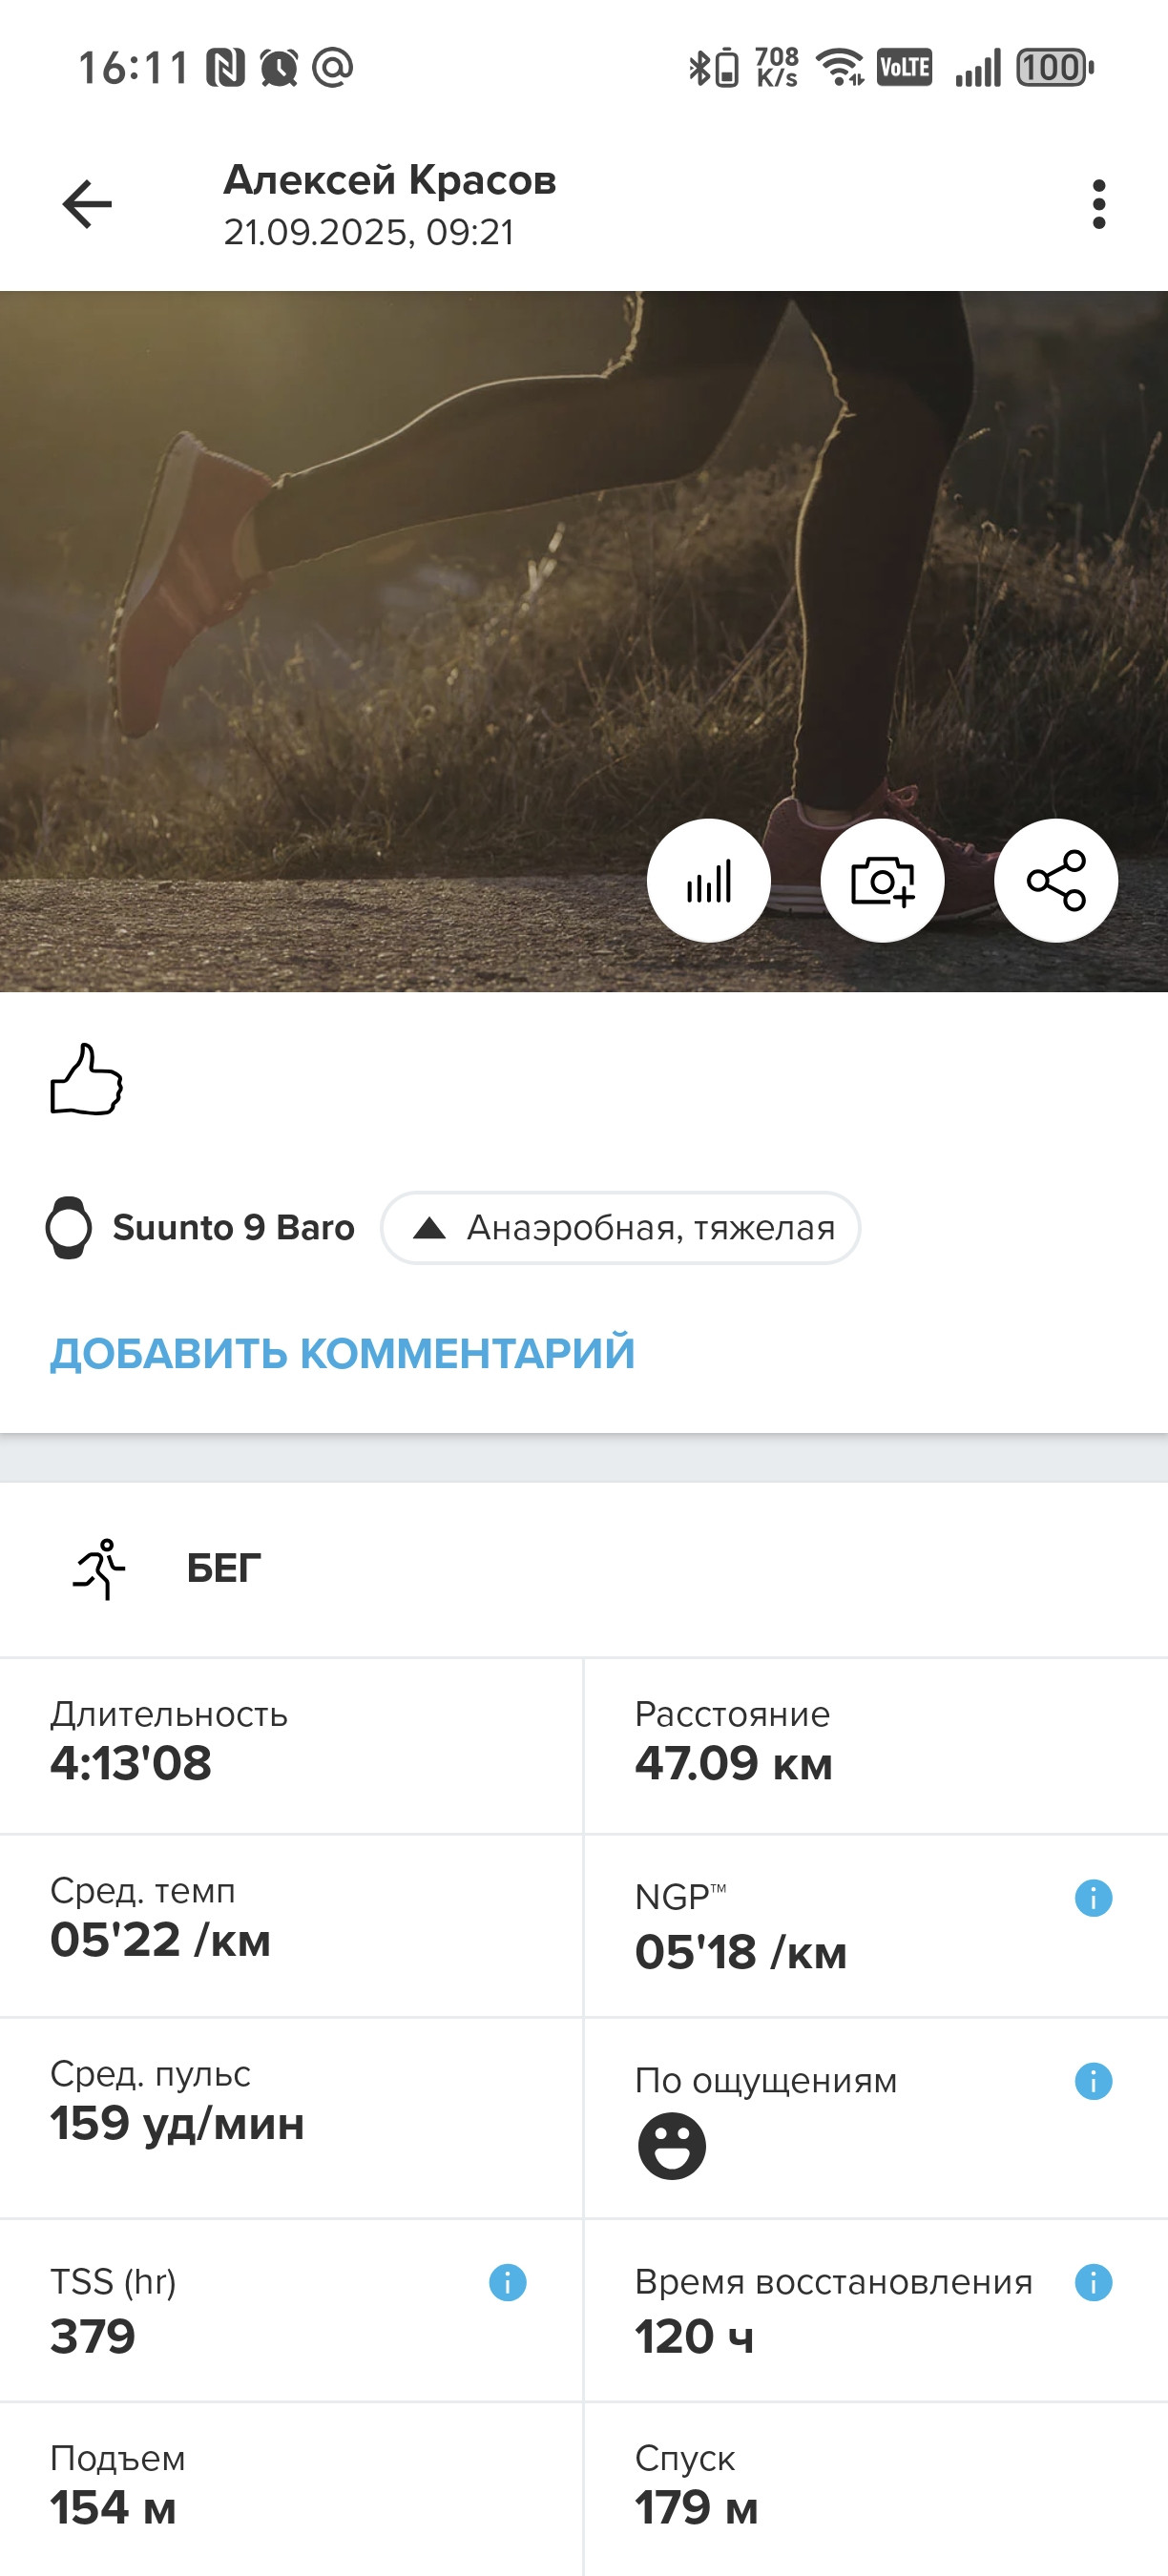Open the NGP info icon

point(1093,1897)
